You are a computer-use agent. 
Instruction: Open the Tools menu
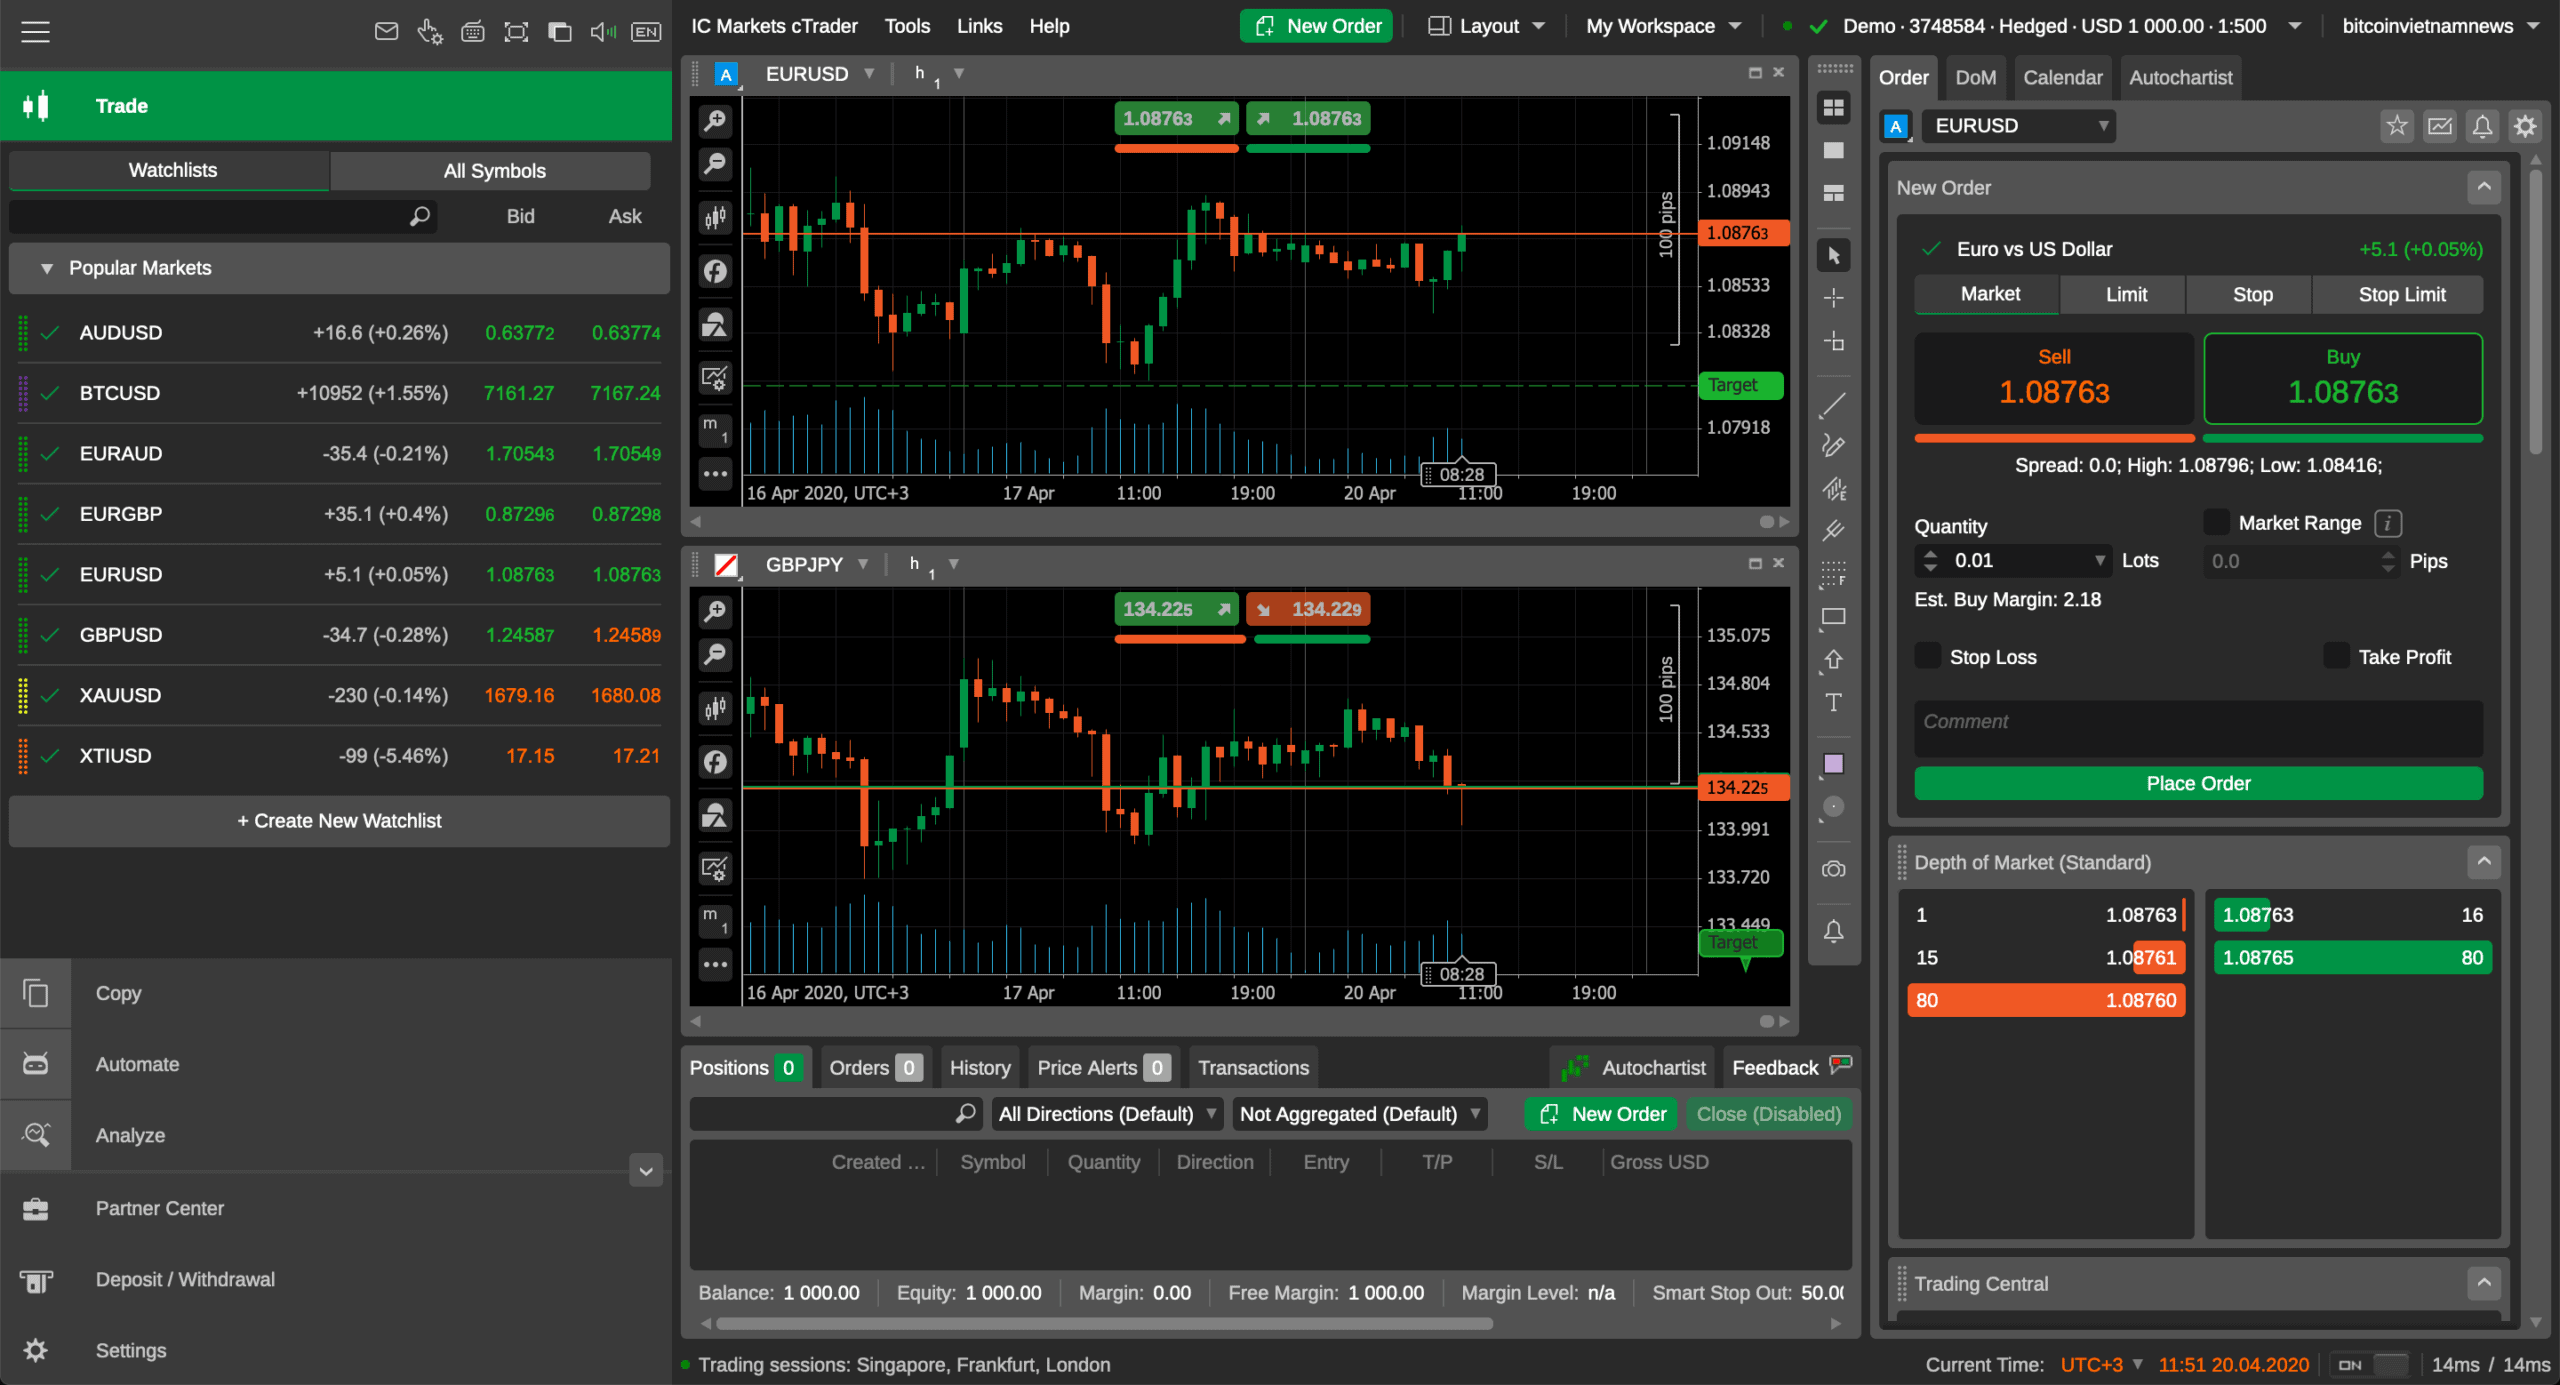pyautogui.click(x=907, y=26)
